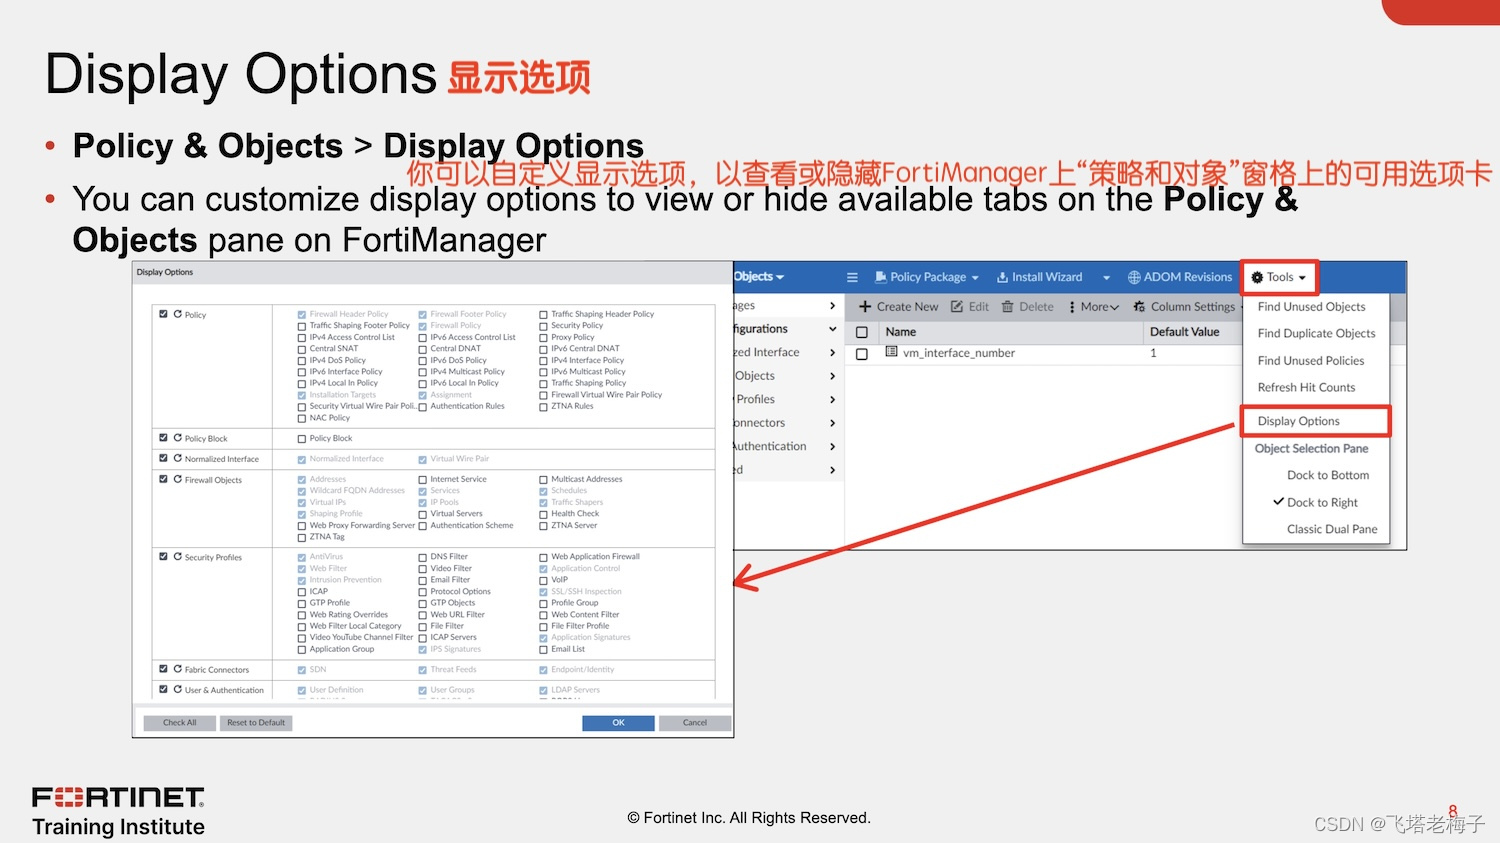This screenshot has width=1500, height=843.
Task: Click the Dock to Right checkmark
Action: pos(1278,501)
